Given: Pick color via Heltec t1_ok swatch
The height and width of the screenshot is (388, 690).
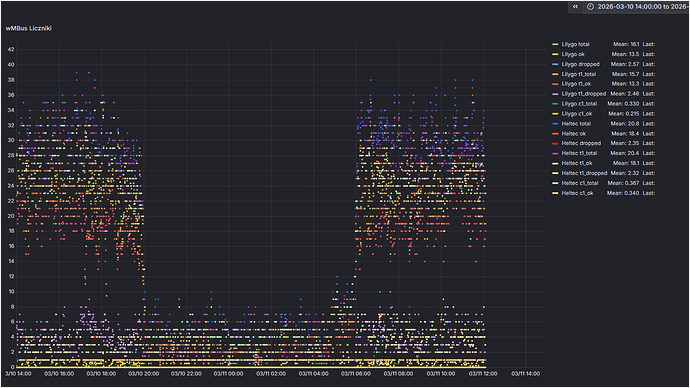Looking at the screenshot, I should tap(555, 163).
